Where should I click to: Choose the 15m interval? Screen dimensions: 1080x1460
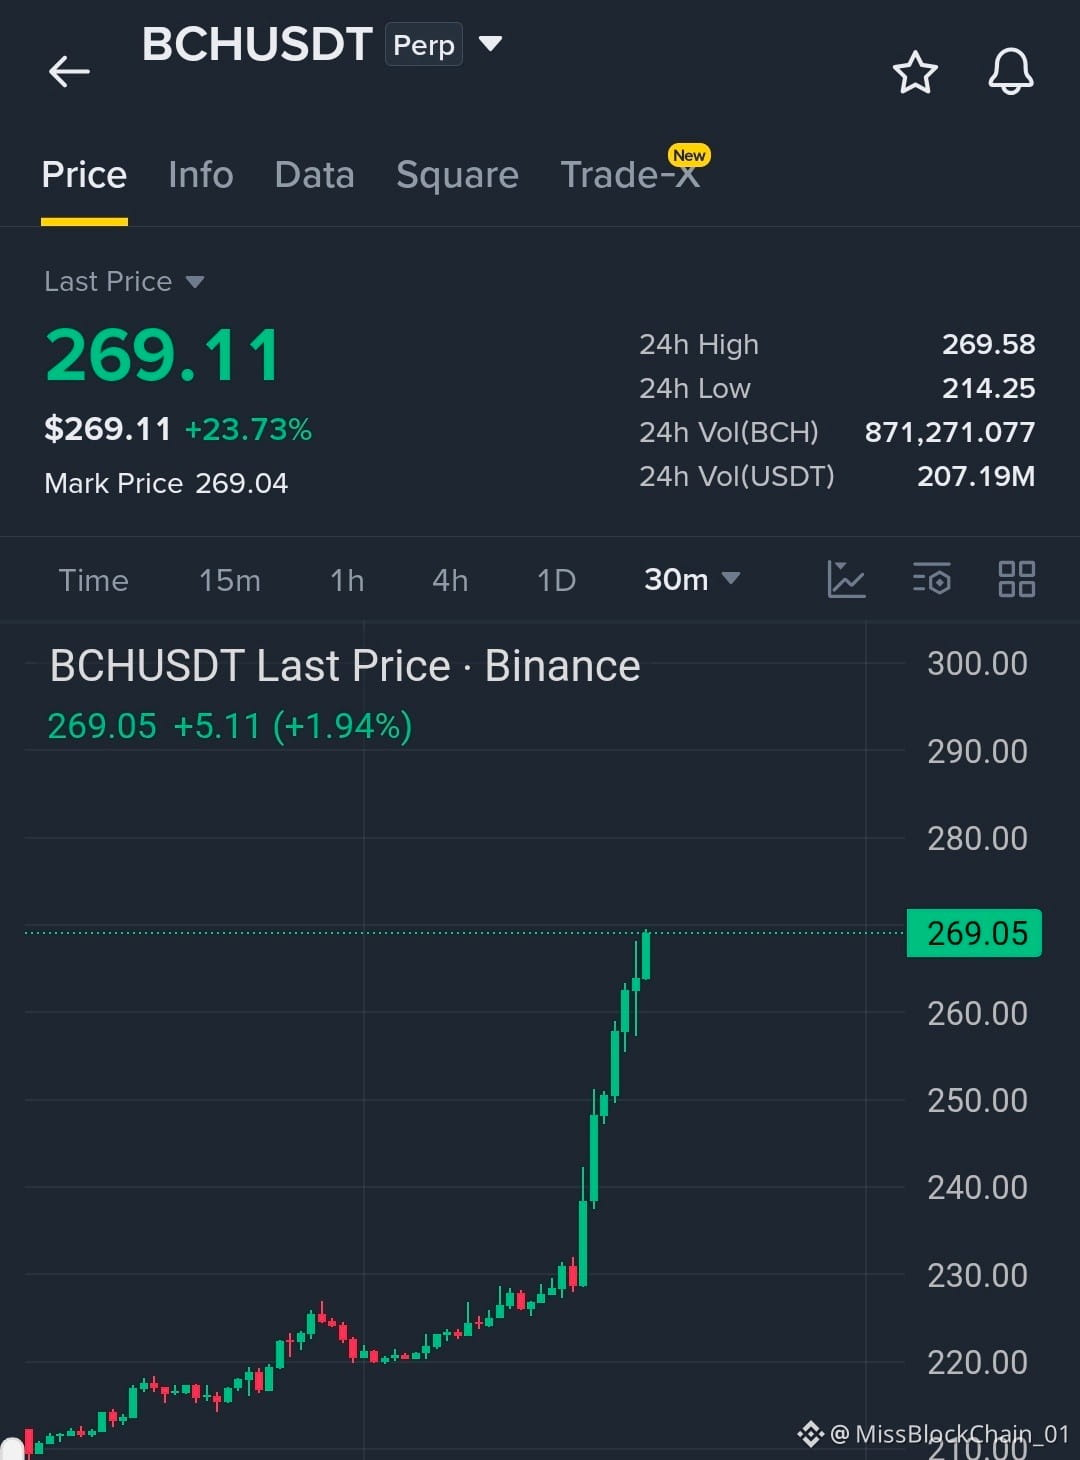(x=230, y=580)
